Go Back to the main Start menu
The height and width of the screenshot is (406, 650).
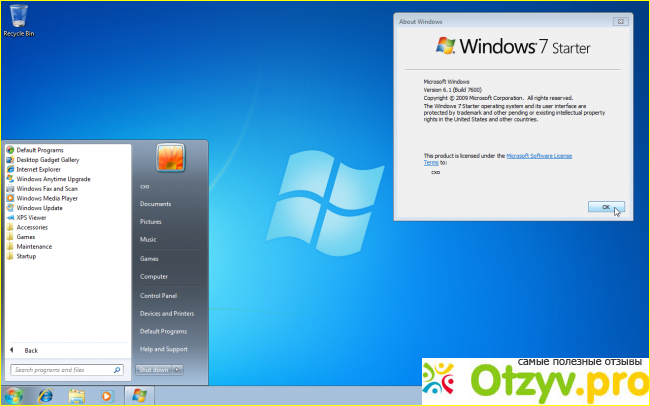click(x=30, y=350)
